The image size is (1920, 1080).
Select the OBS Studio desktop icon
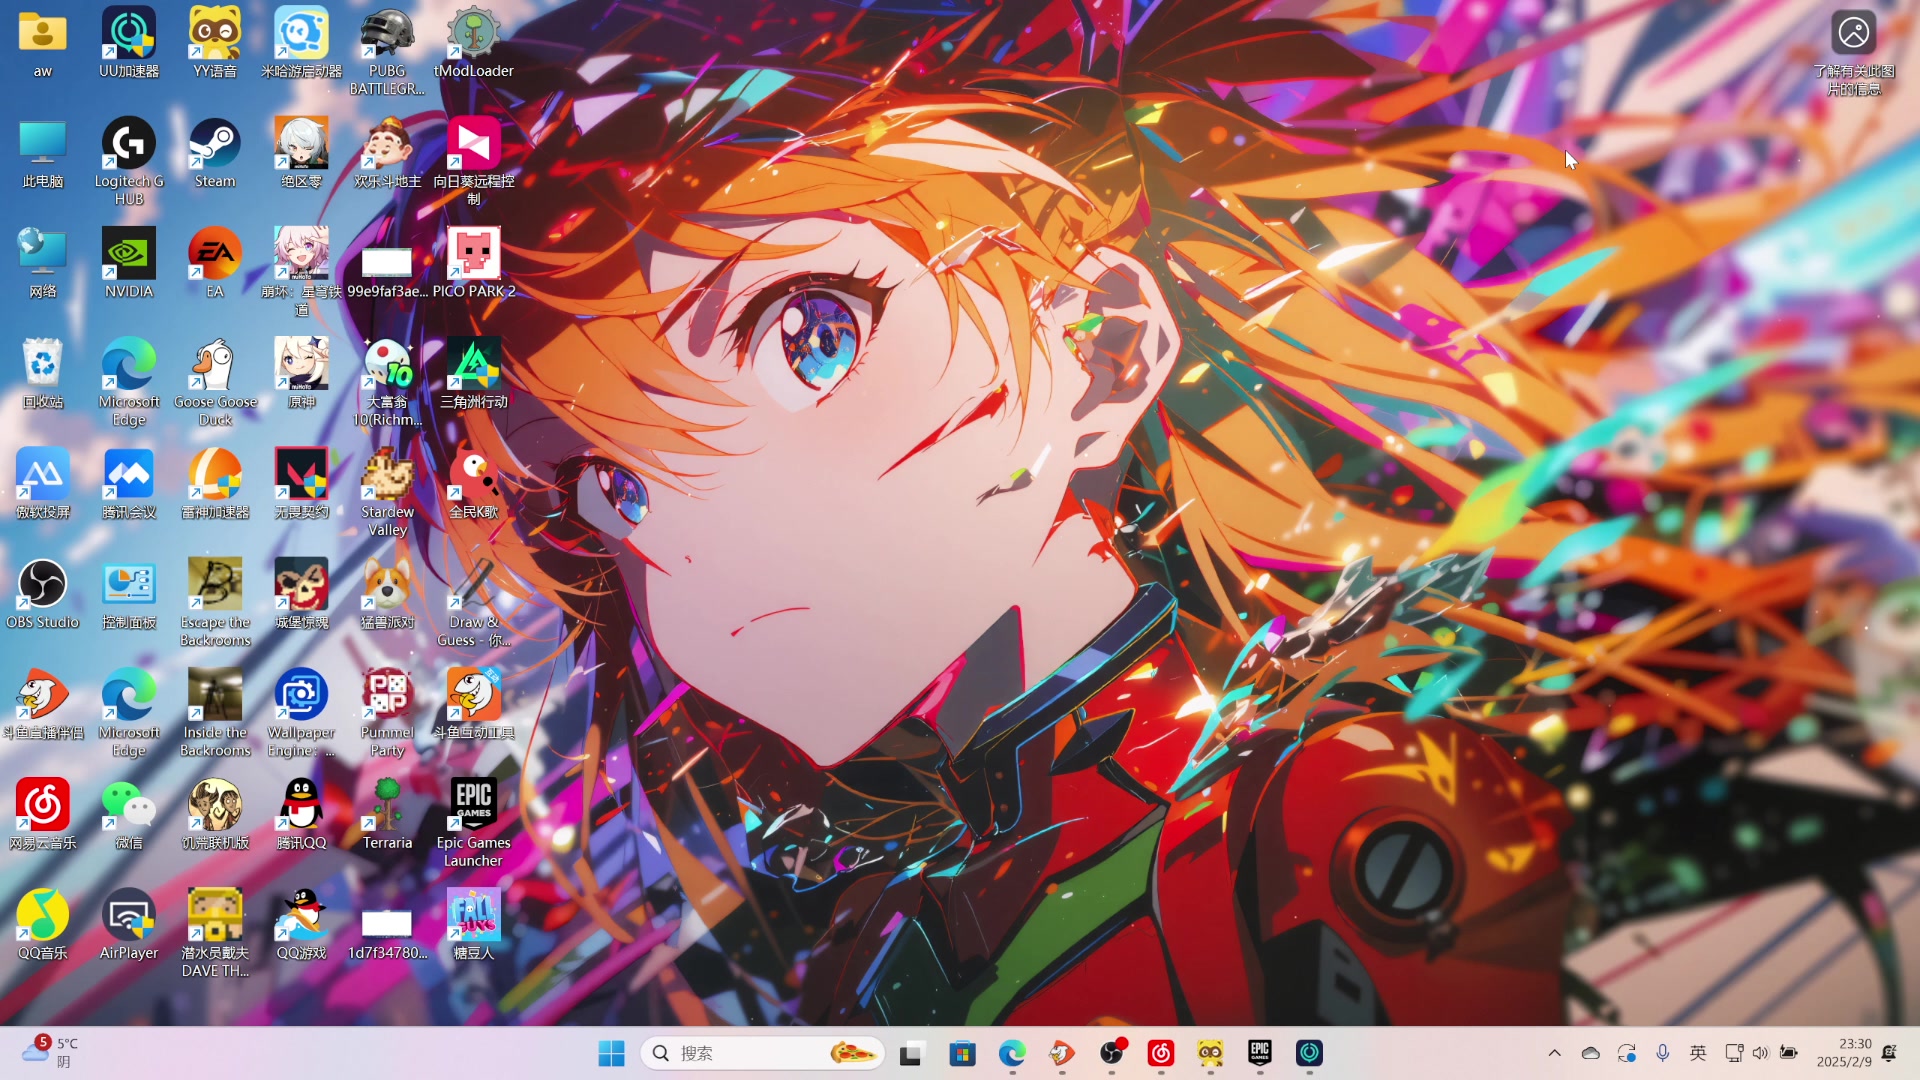[x=43, y=594]
